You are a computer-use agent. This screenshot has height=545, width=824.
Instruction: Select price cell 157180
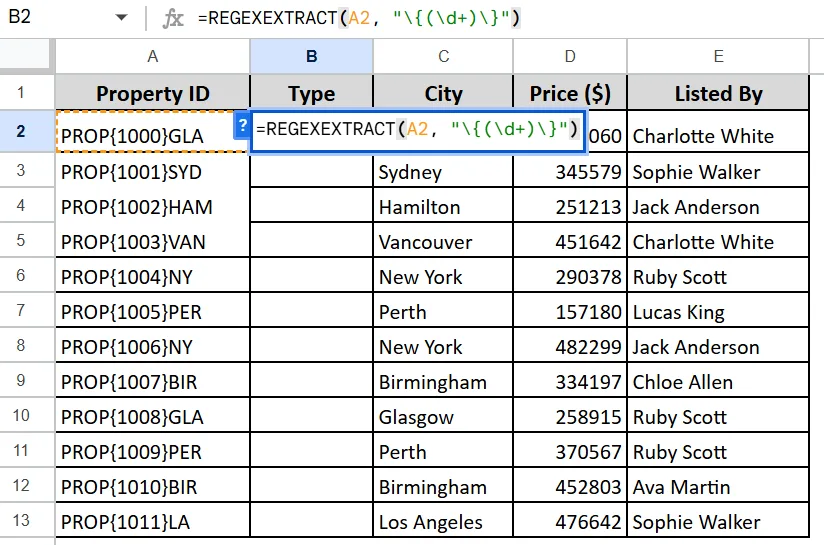pyautogui.click(x=570, y=311)
